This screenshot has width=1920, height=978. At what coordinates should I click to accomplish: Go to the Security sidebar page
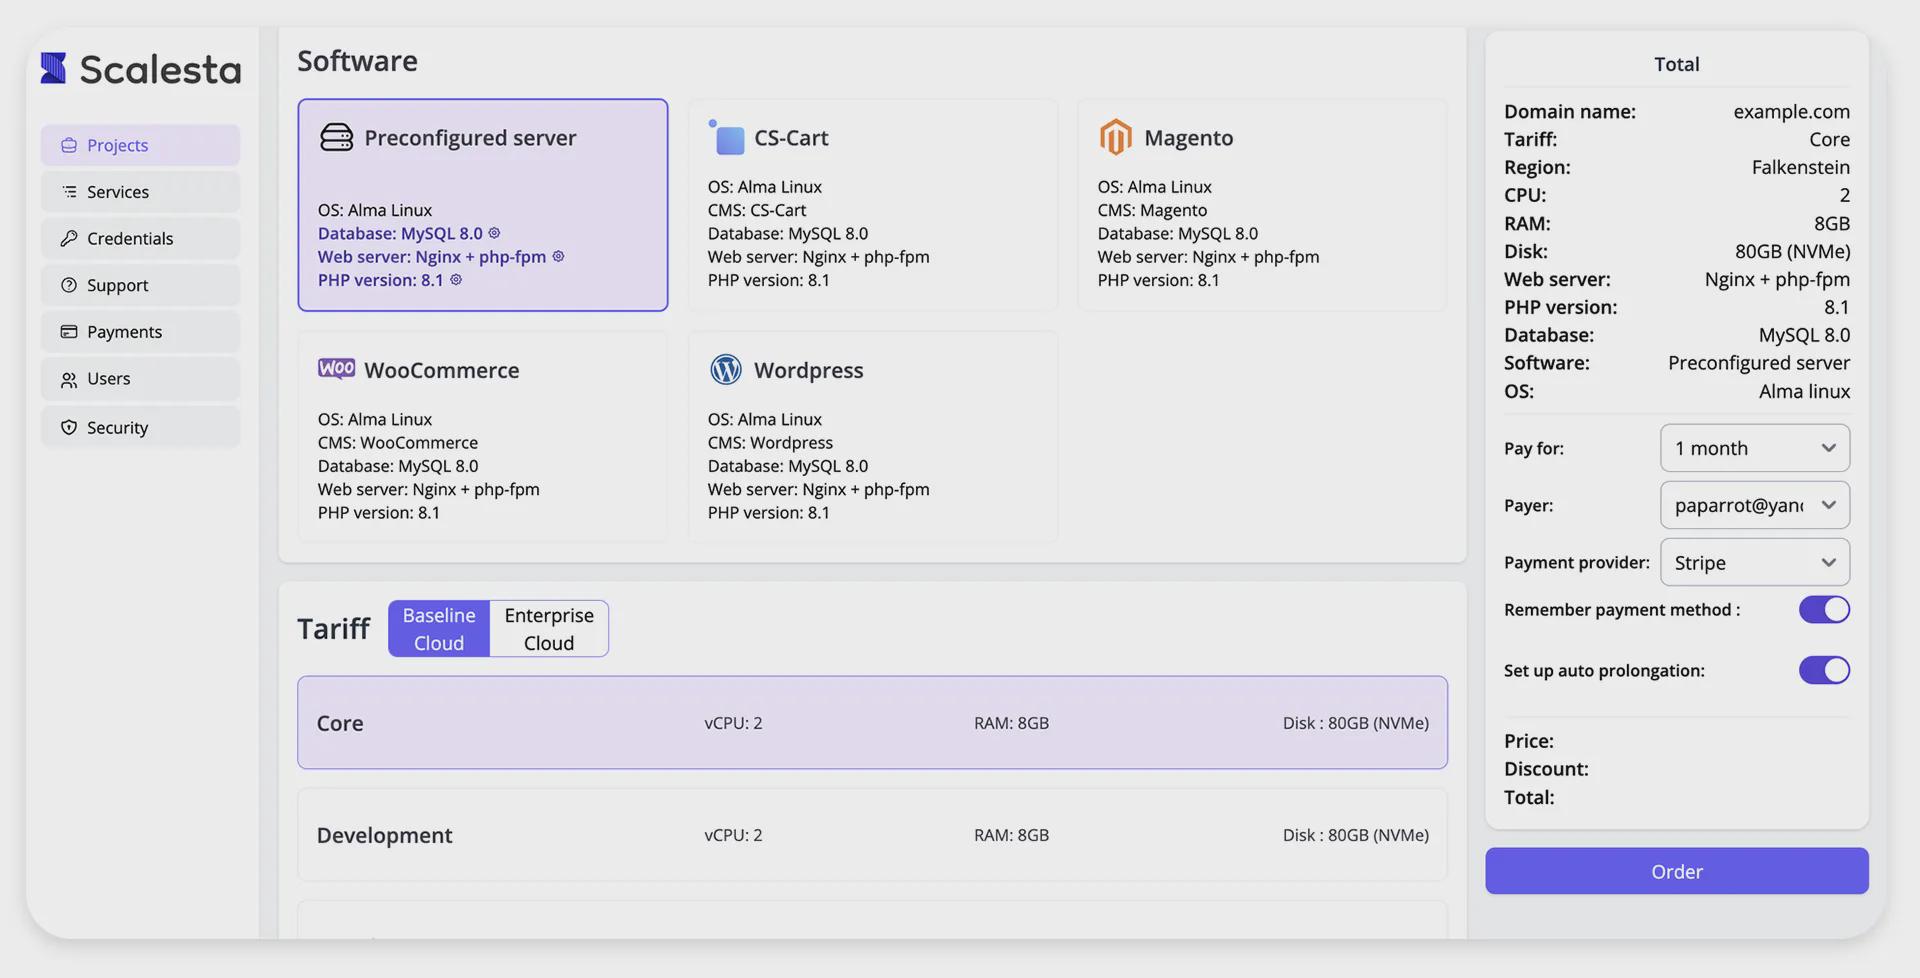click(x=117, y=427)
